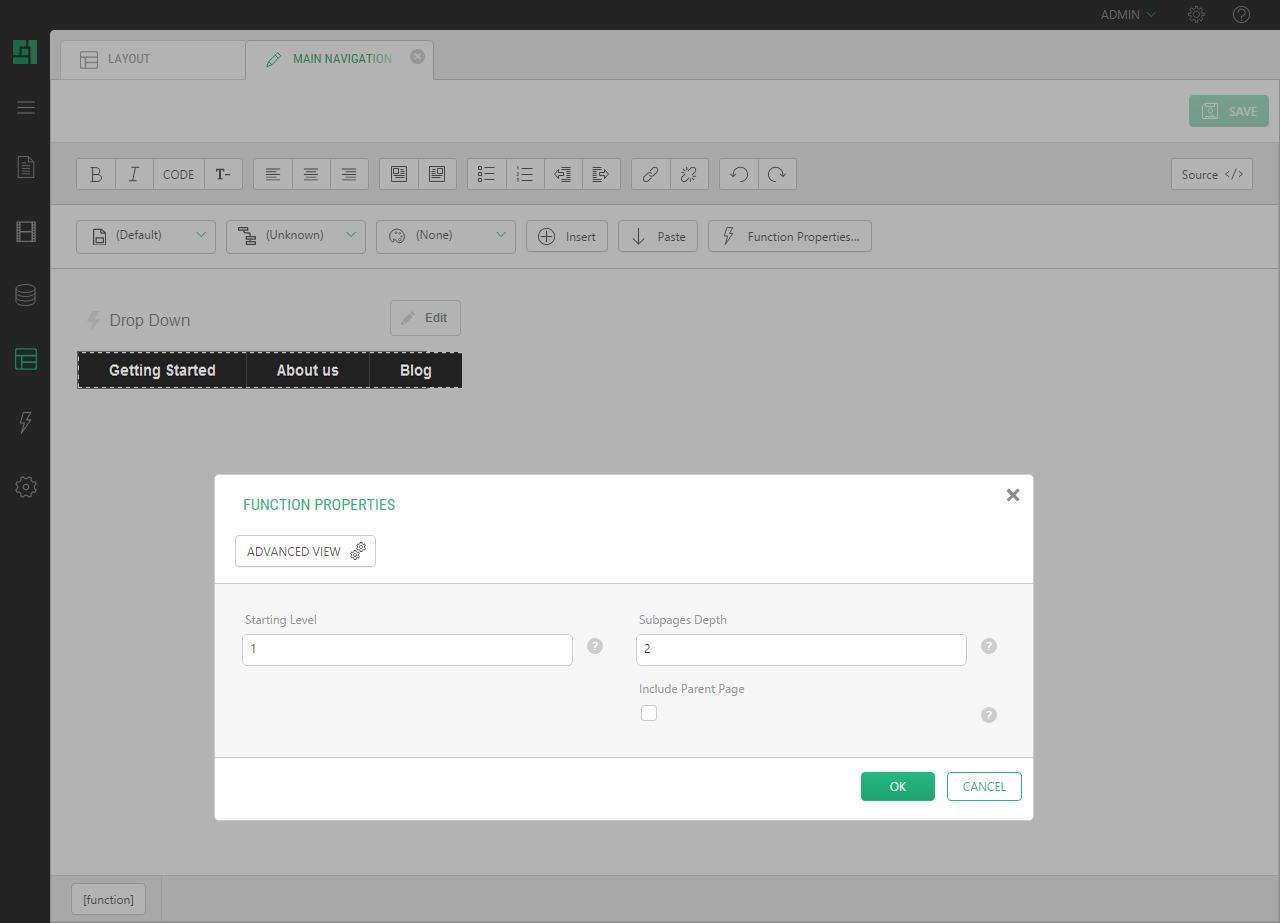Open the ADMIN user menu
Image resolution: width=1280 pixels, height=923 pixels.
(1128, 15)
